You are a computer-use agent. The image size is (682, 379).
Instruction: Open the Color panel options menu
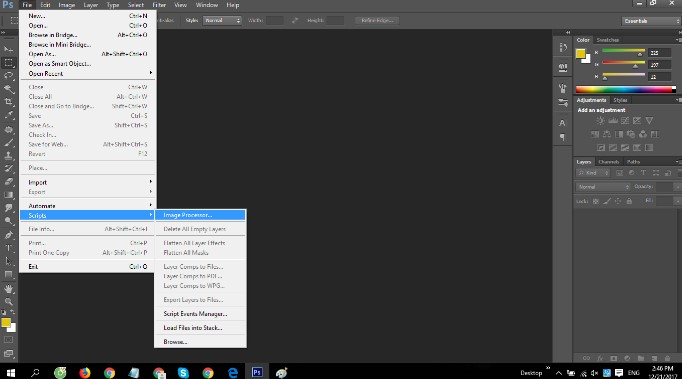[679, 40]
